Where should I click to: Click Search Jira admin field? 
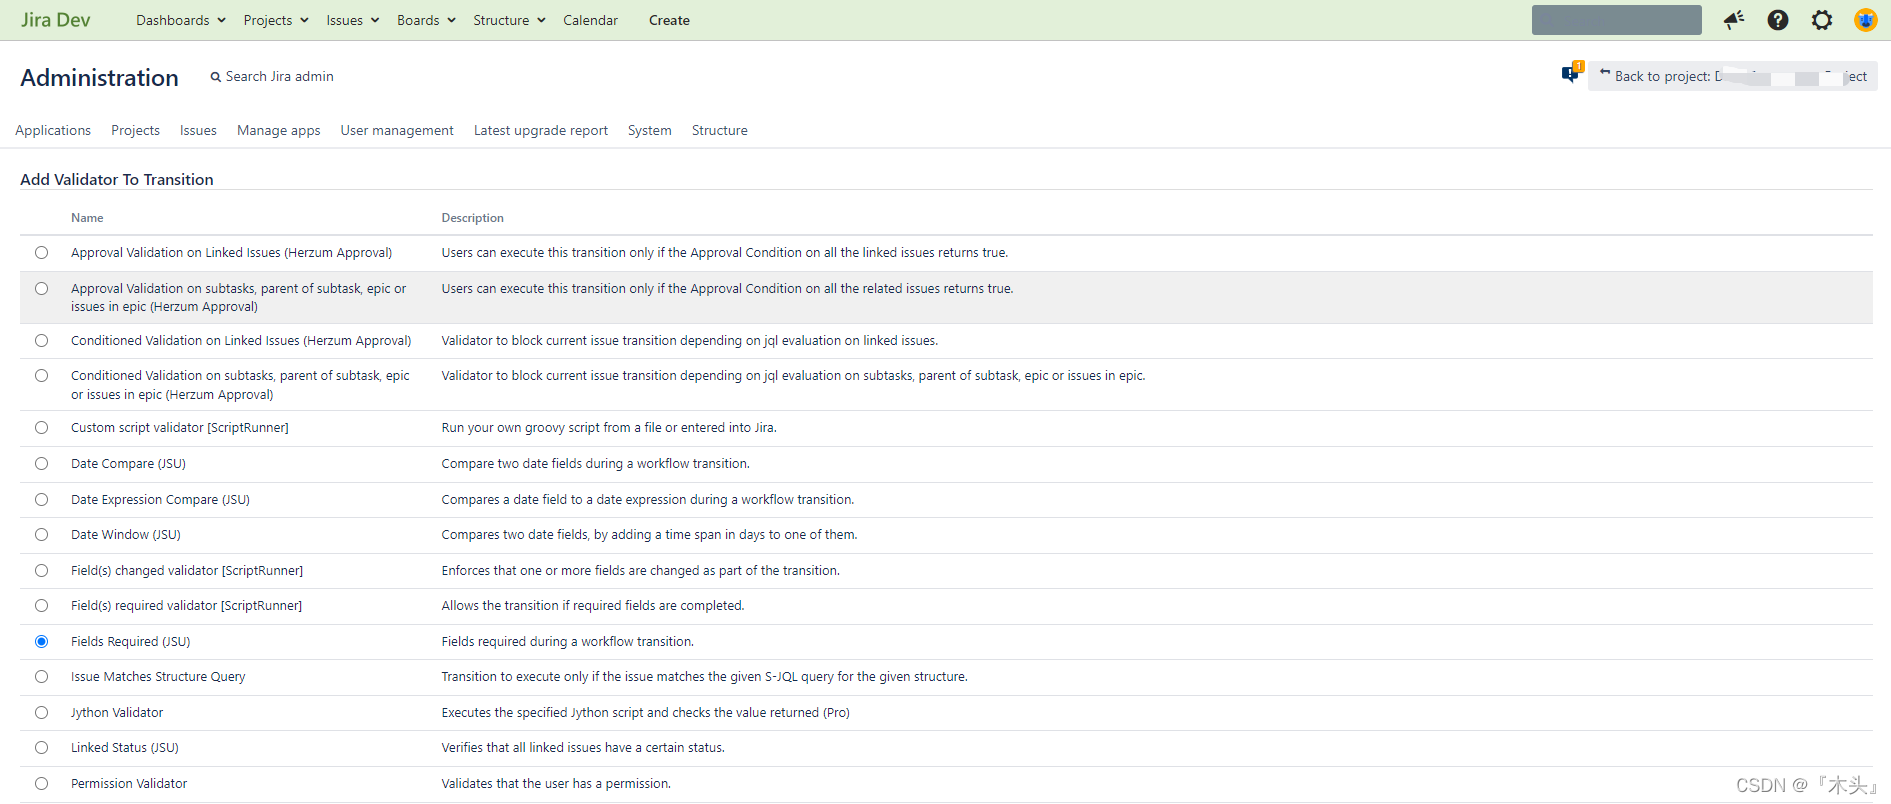pyautogui.click(x=272, y=76)
